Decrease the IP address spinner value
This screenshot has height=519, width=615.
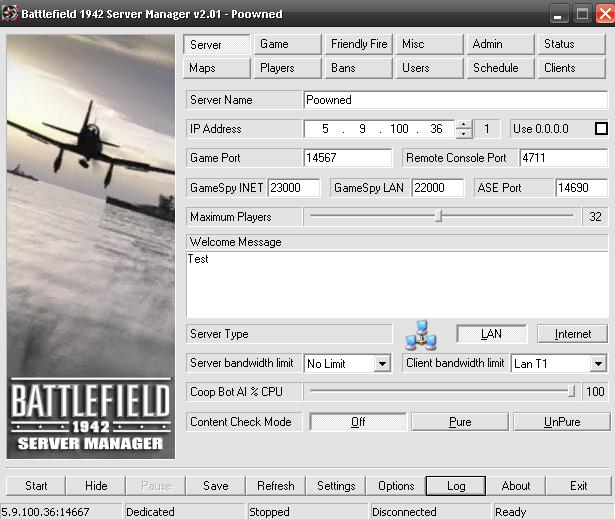tap(464, 133)
